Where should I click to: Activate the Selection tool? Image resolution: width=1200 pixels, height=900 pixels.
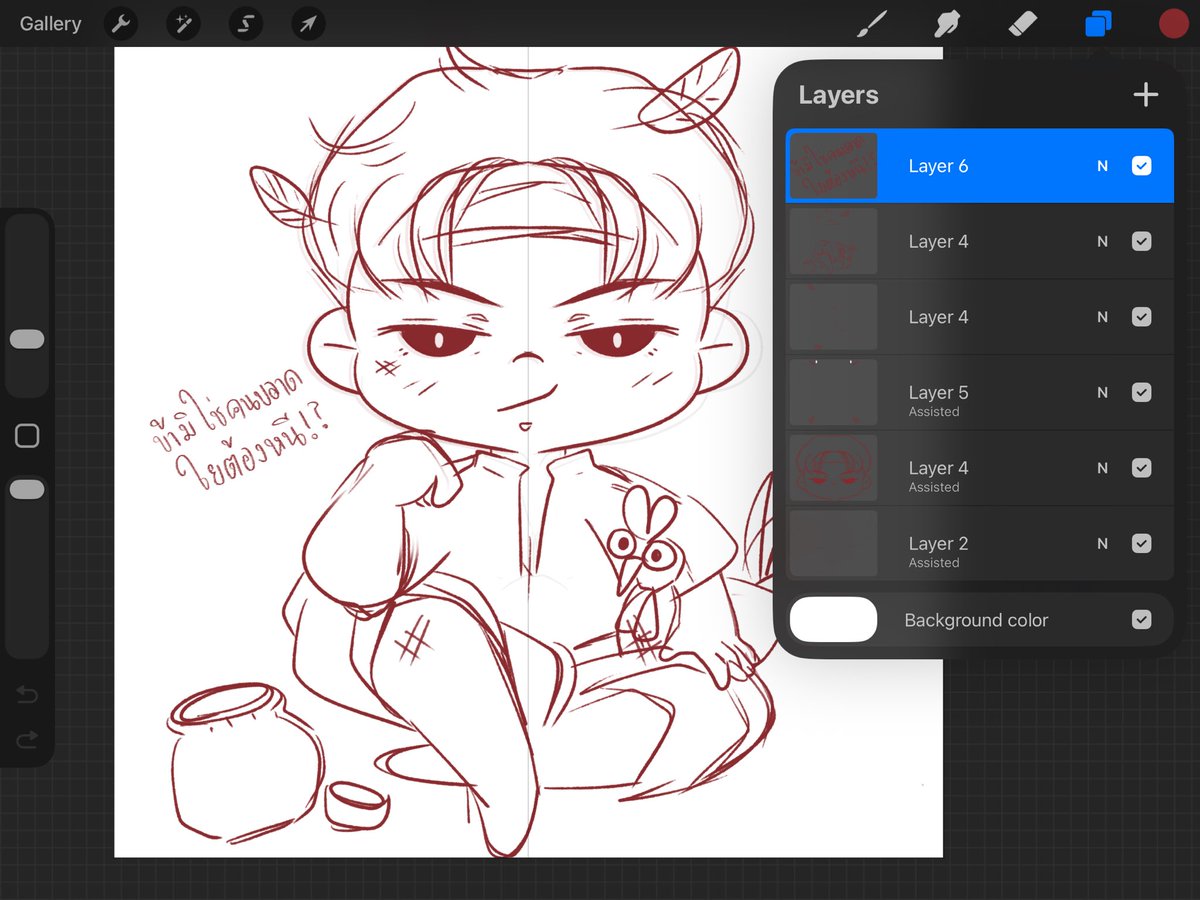tap(246, 24)
